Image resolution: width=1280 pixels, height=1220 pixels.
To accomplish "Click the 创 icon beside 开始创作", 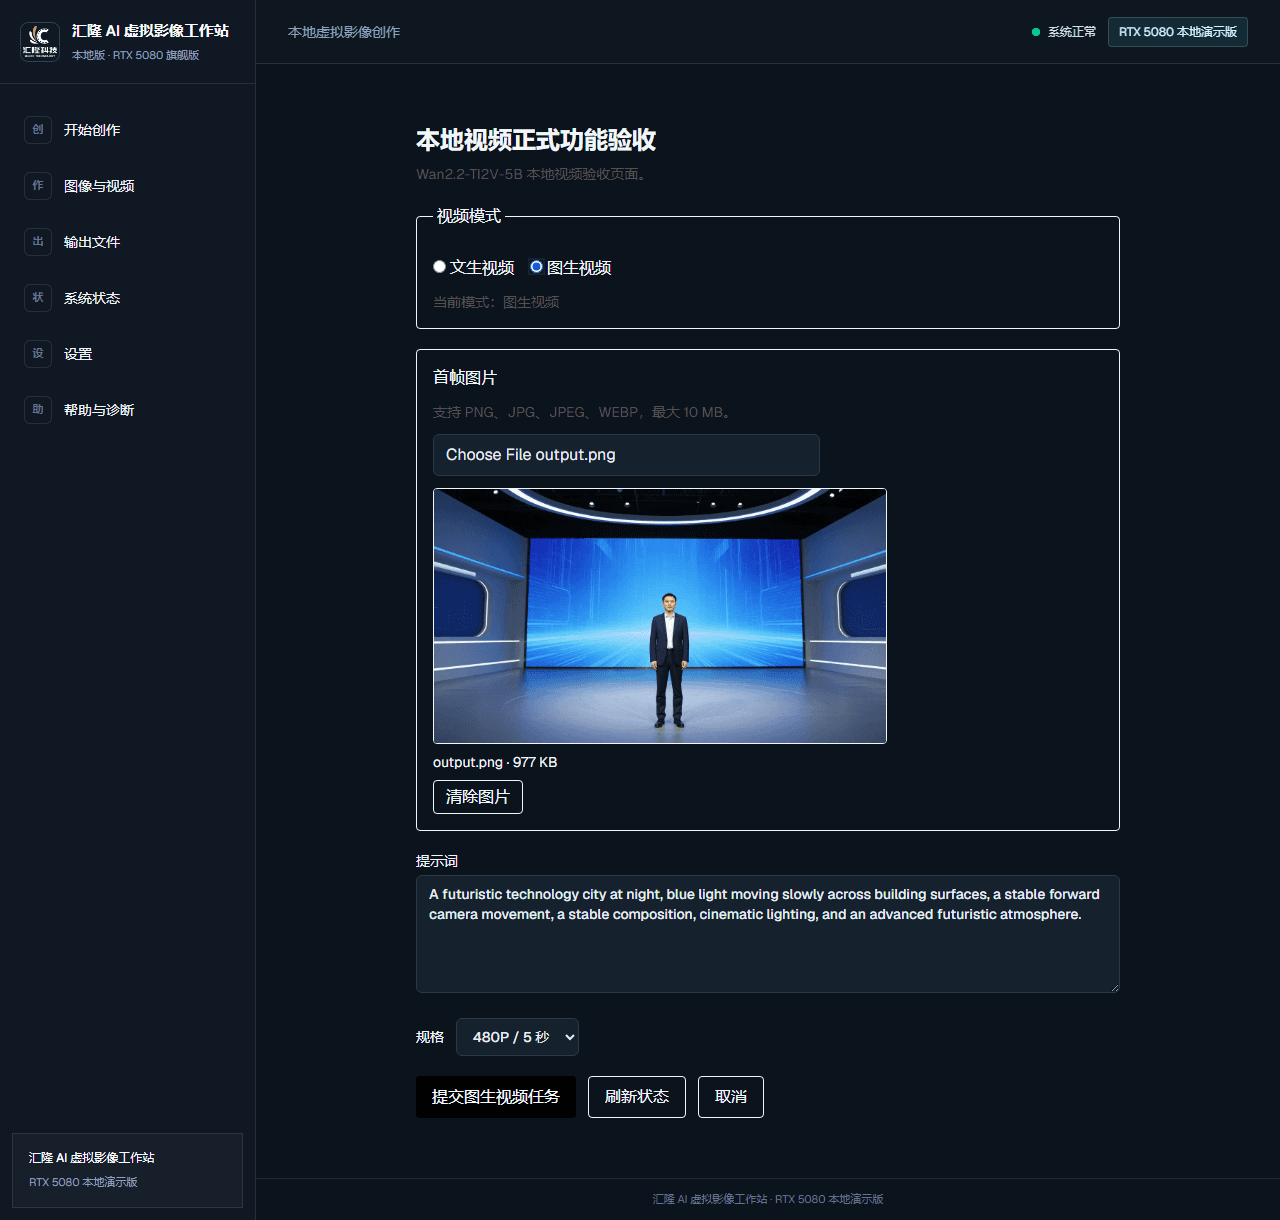I will point(38,130).
